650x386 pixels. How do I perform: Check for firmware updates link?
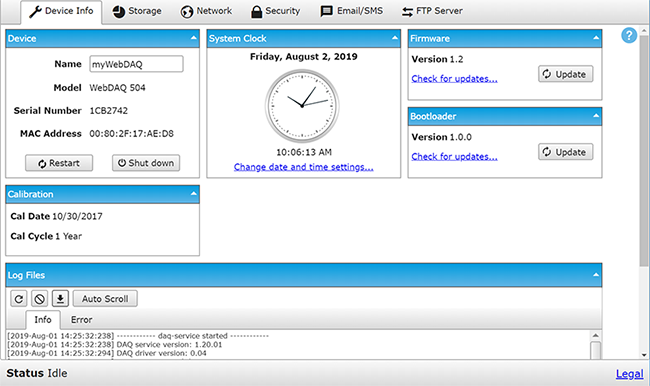coord(454,79)
